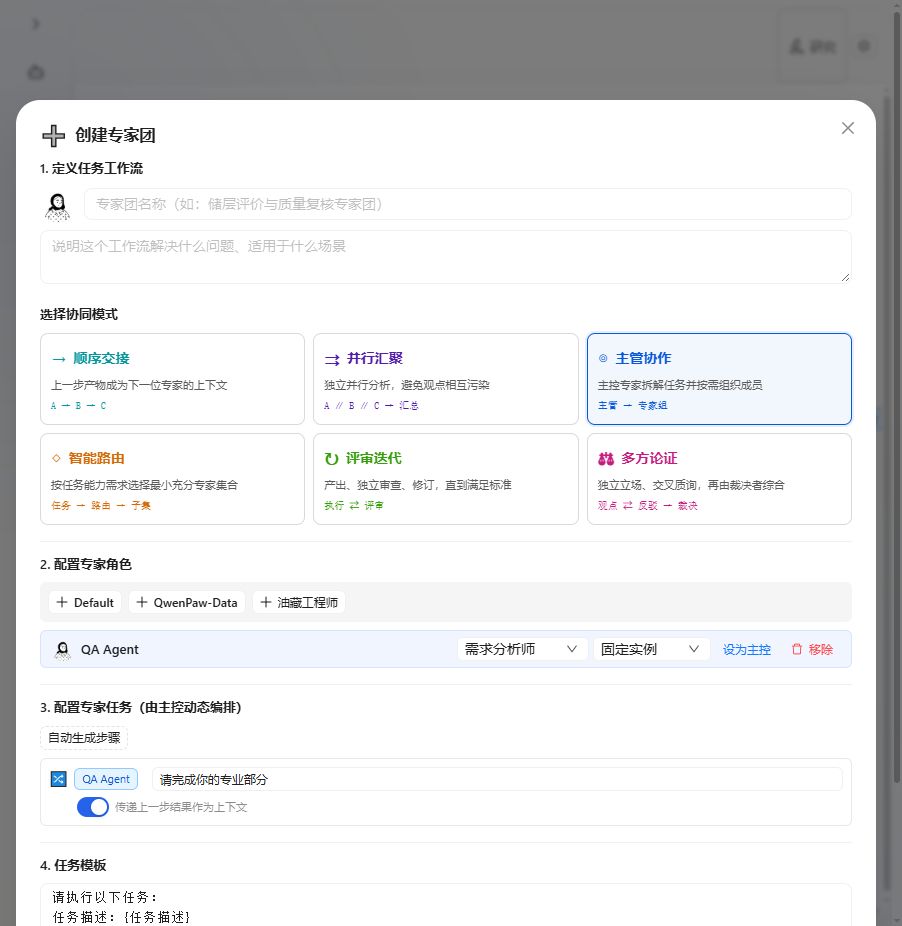
Task: Select the 智能路由 collaboration mode card
Action: pos(172,479)
